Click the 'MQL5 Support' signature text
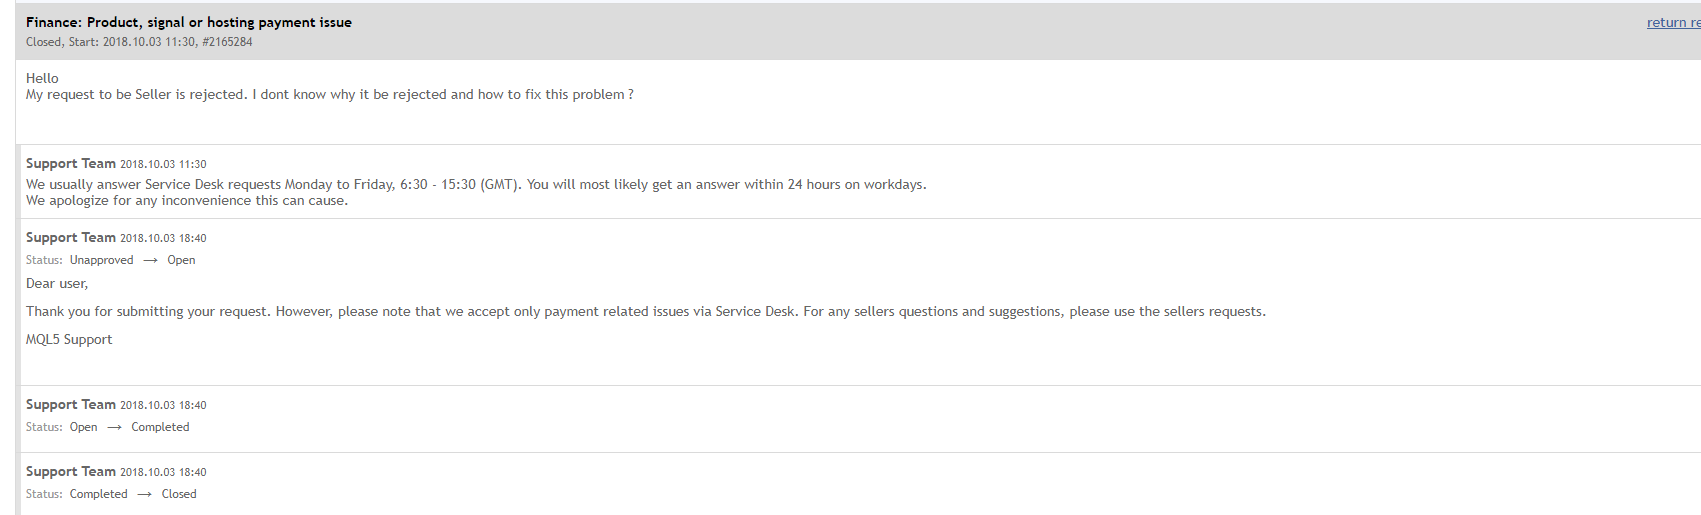This screenshot has height=515, width=1701. [69, 340]
